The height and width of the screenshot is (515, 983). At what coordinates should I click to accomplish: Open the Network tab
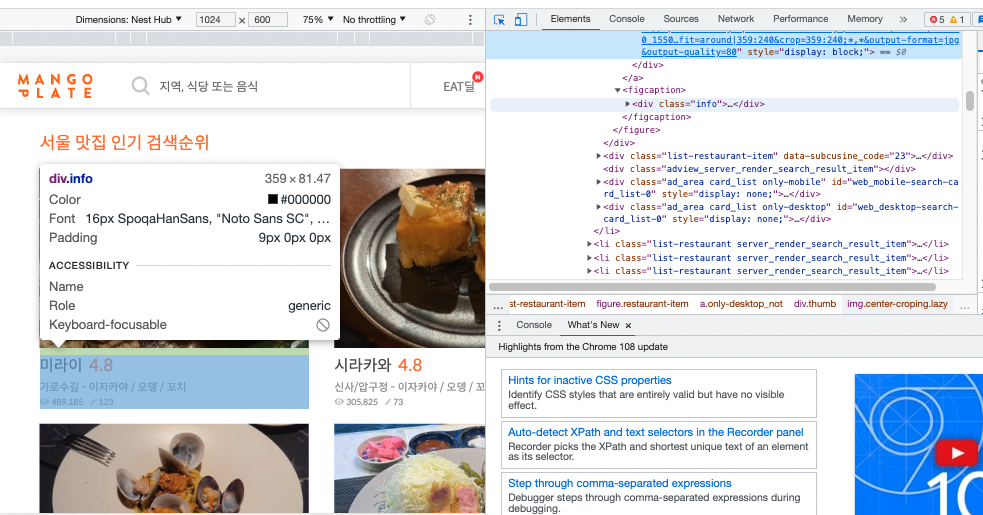coord(736,19)
